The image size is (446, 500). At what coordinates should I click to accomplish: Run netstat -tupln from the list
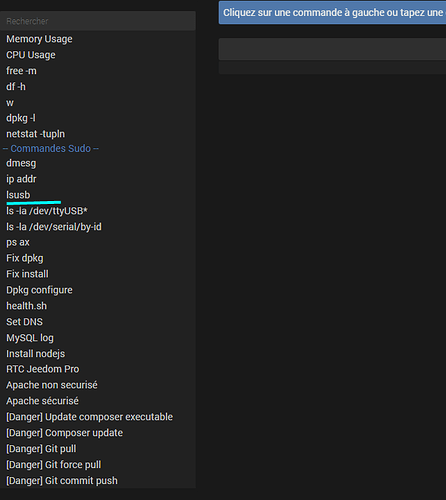click(x=35, y=134)
